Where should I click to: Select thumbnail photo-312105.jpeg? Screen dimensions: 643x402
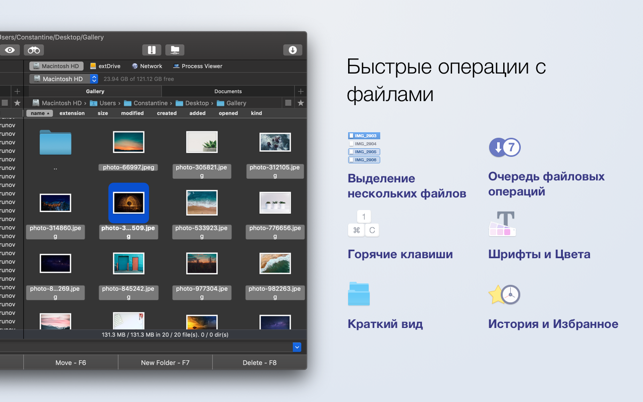(x=275, y=142)
